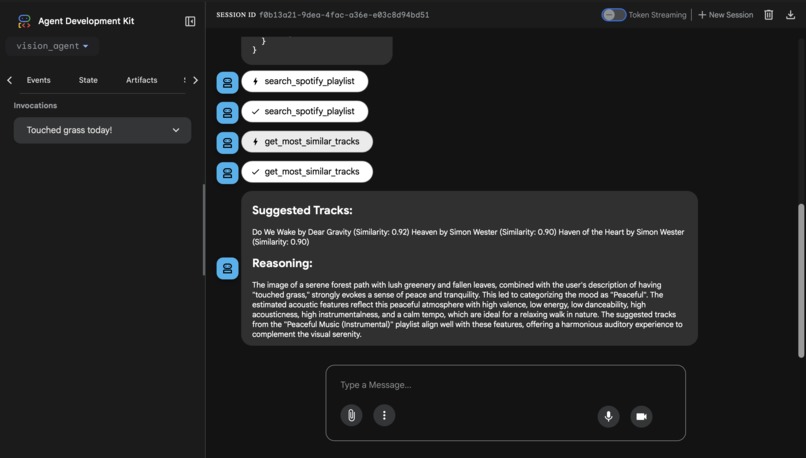Go to previous tabs with the left arrow
Image resolution: width=806 pixels, height=458 pixels.
click(10, 80)
